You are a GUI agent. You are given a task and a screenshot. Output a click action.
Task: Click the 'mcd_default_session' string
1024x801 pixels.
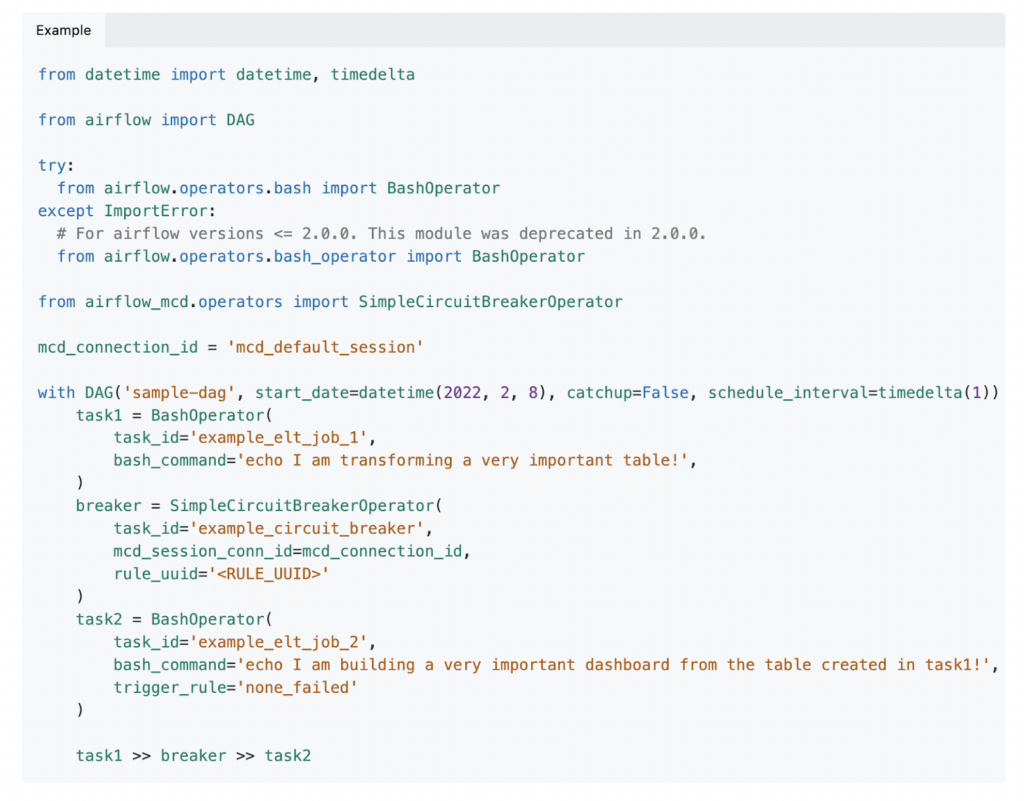[325, 347]
